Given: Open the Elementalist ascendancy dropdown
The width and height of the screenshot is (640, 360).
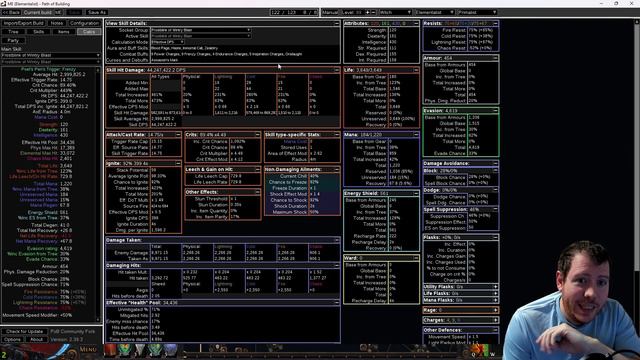Looking at the screenshot, I should point(434,12).
